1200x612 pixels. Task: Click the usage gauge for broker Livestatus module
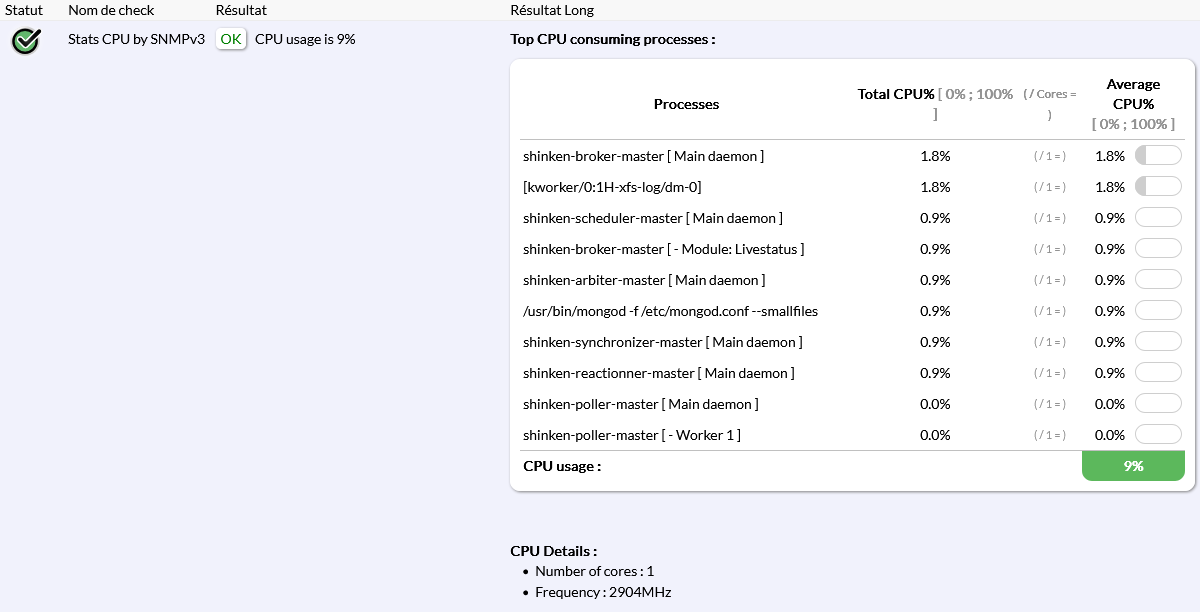coord(1158,249)
